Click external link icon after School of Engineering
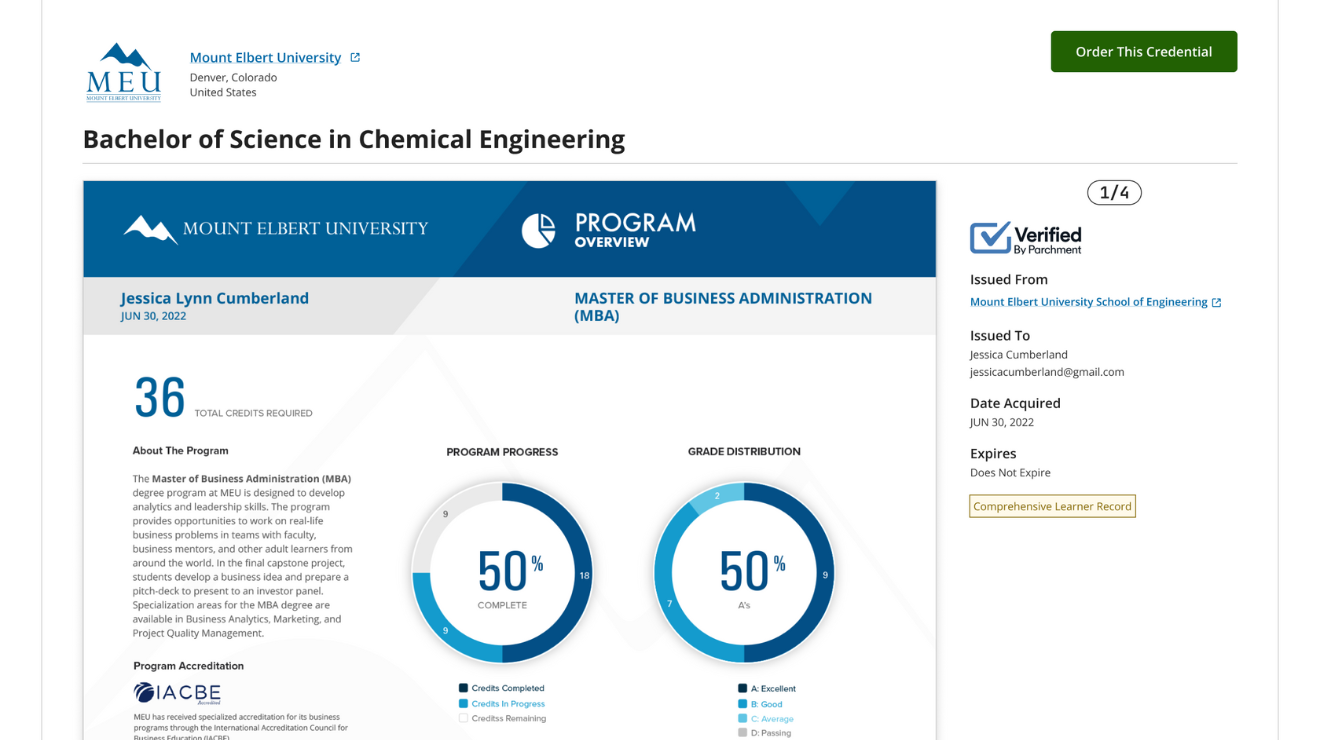Viewport: 1320px width, 740px height. (x=1216, y=302)
